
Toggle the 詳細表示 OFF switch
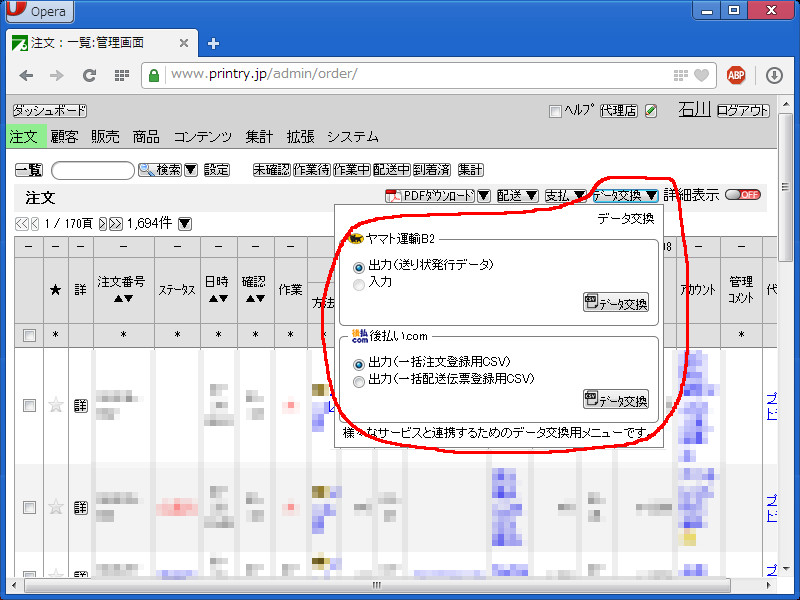743,195
